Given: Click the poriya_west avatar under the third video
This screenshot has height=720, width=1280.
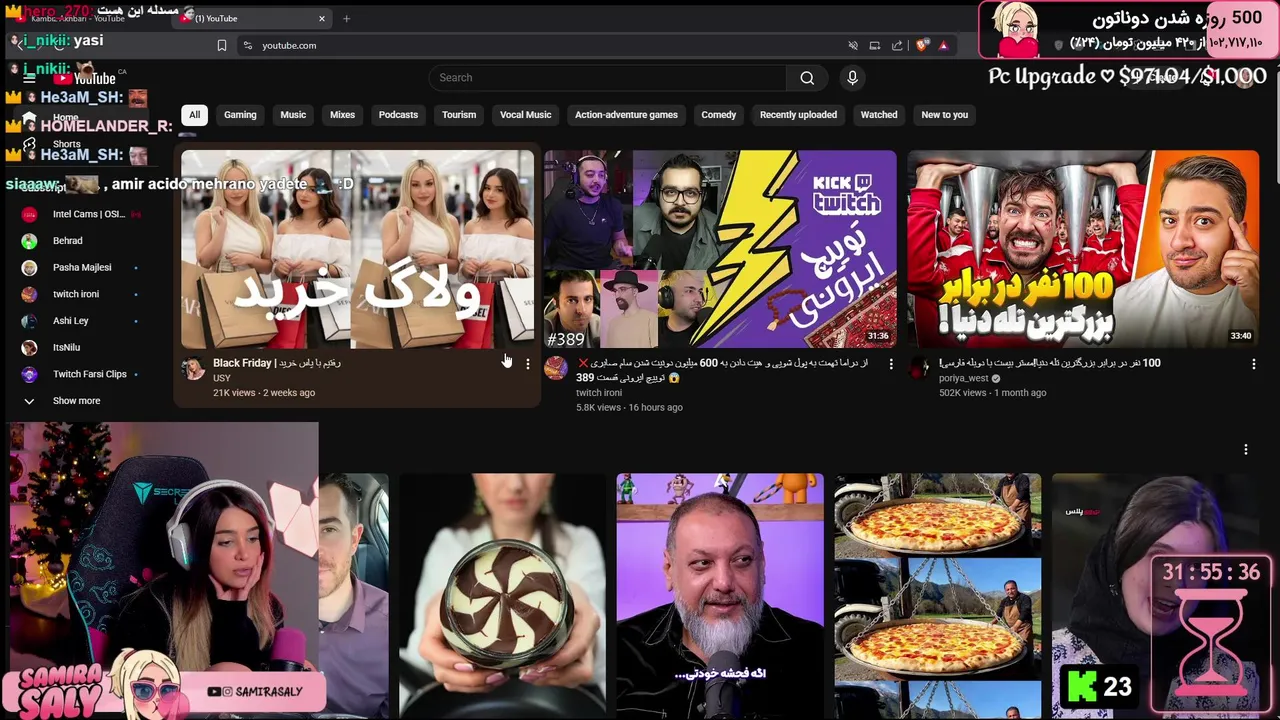Looking at the screenshot, I should (919, 368).
